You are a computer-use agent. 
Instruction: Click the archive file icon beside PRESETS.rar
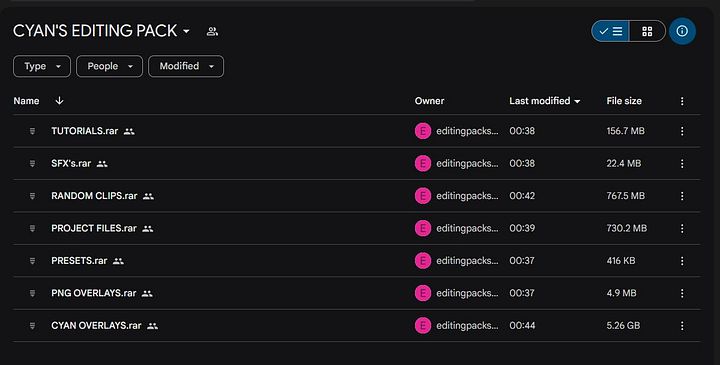32,261
